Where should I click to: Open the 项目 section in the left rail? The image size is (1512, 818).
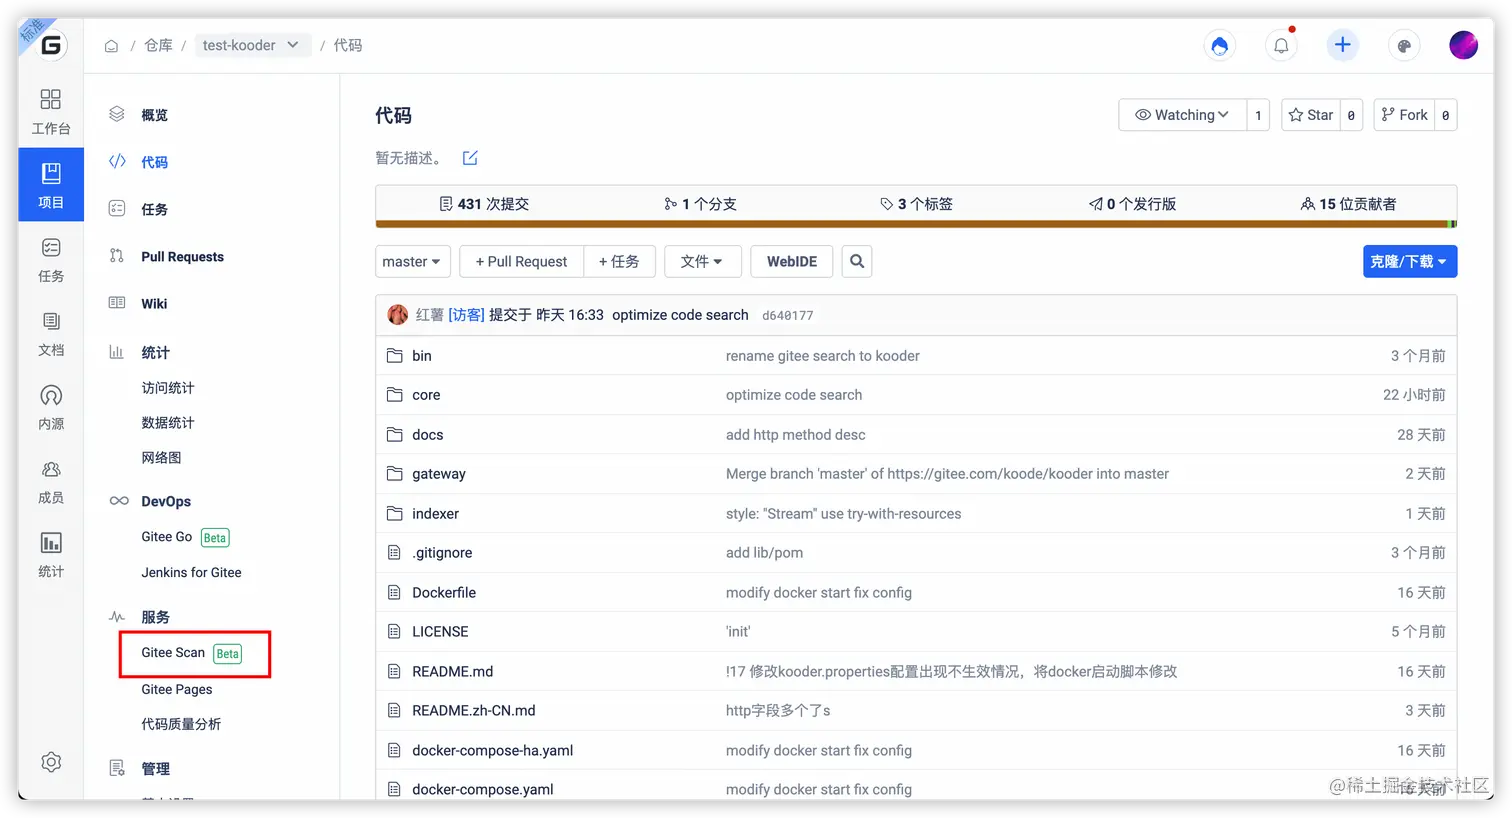coord(51,185)
